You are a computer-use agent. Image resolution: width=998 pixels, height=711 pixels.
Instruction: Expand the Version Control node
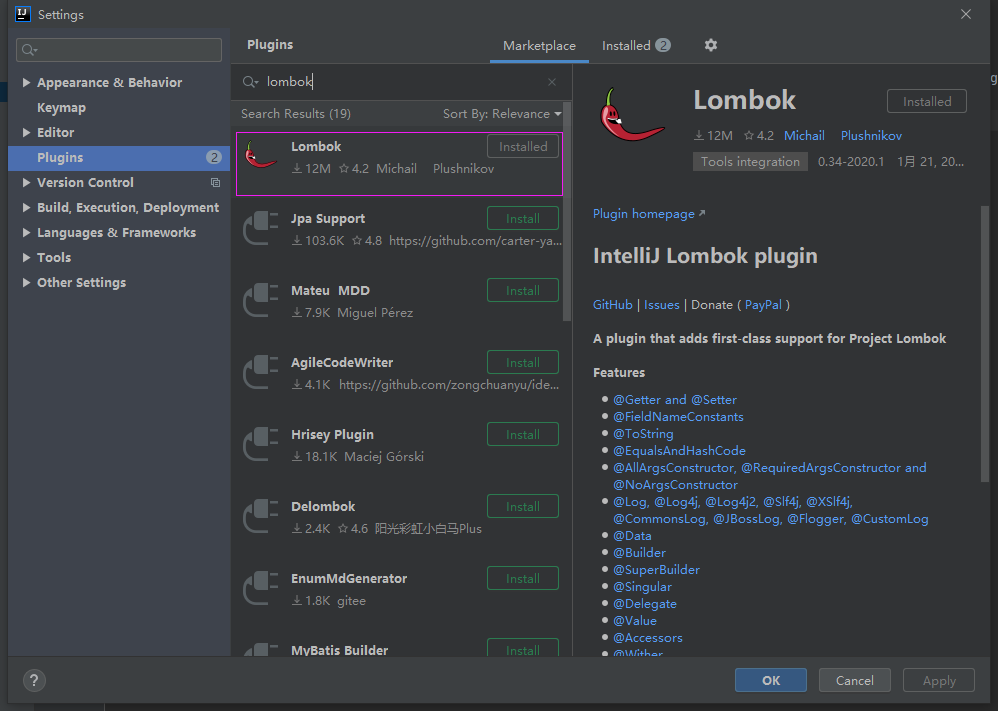point(26,183)
